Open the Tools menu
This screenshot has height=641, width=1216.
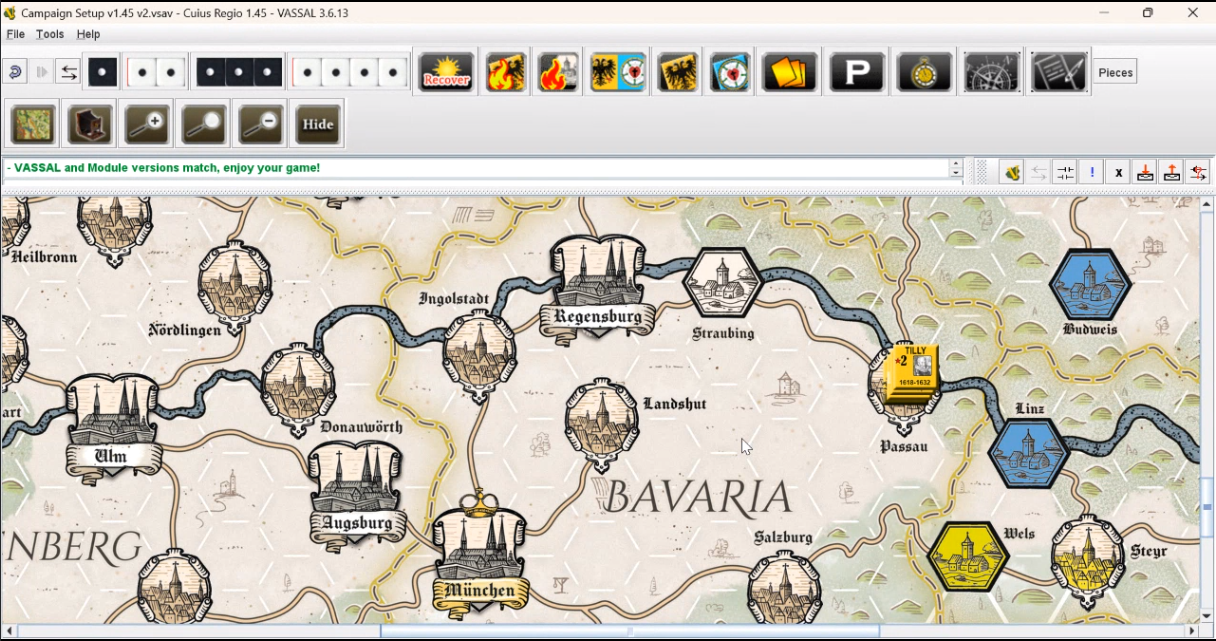[50, 34]
